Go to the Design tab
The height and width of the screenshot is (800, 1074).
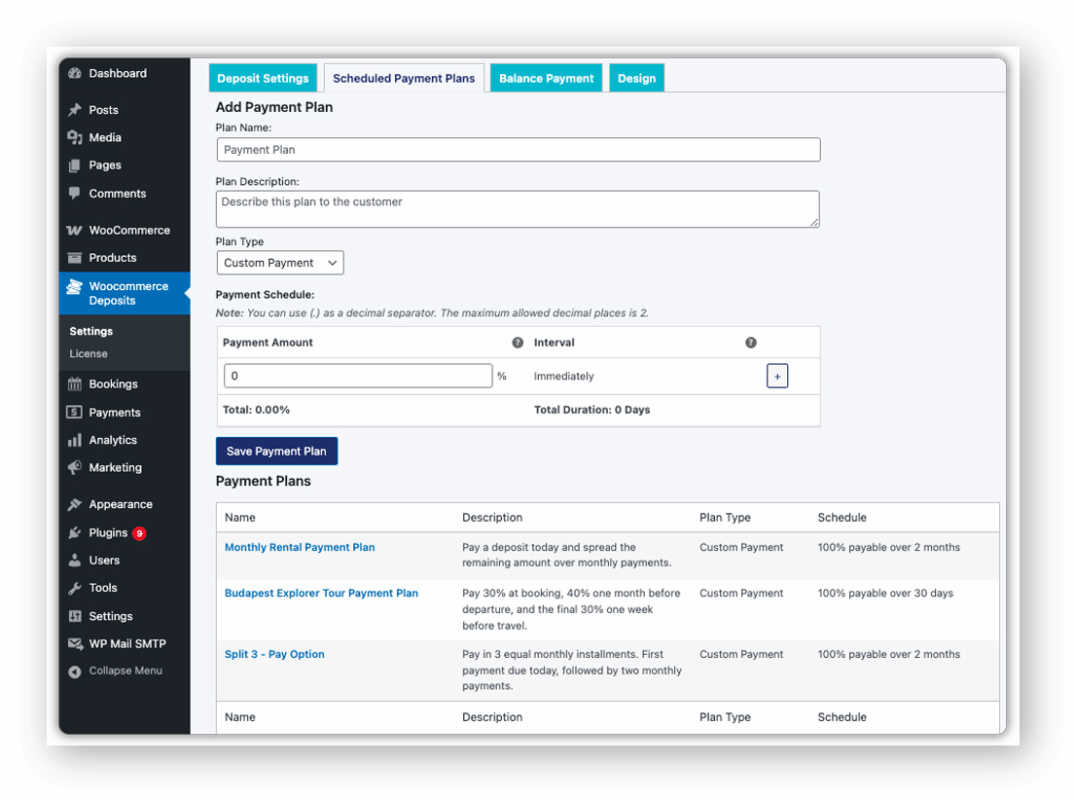636,78
